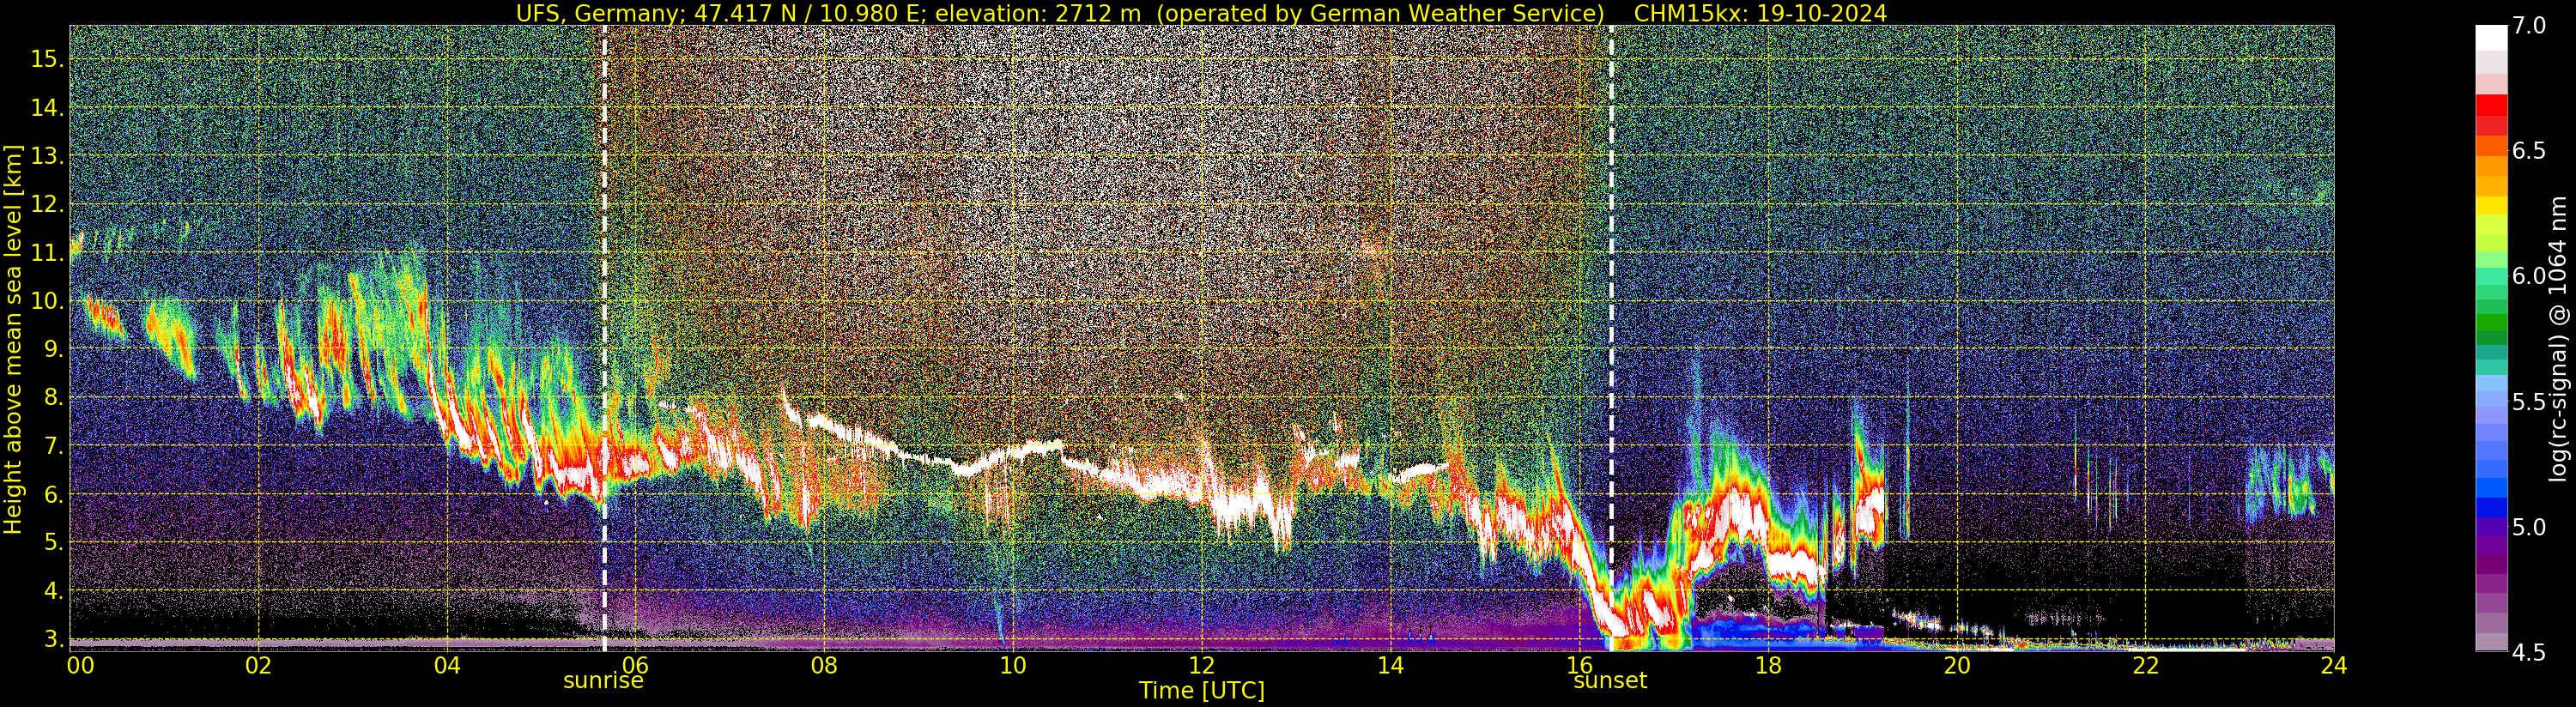Click the '7.' height axis tick label

coord(53,446)
